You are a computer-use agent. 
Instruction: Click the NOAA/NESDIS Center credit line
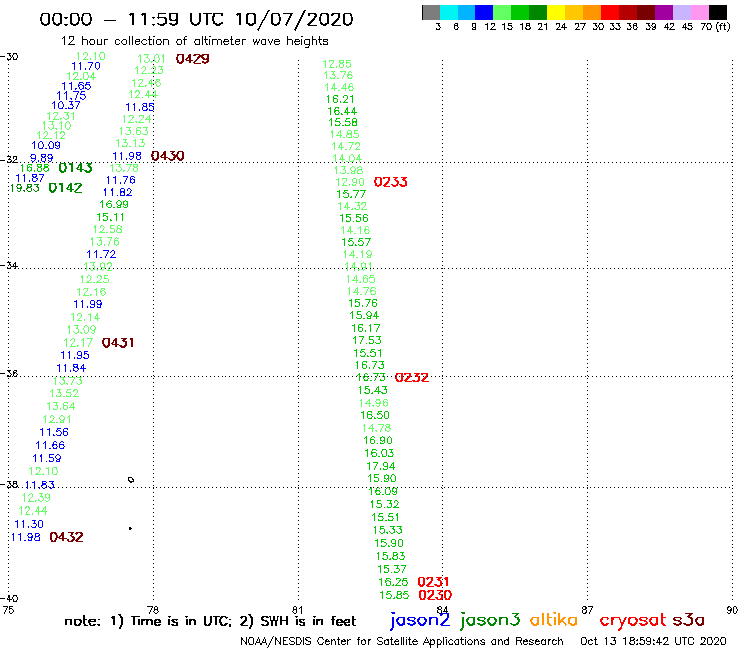pyautogui.click(x=402, y=641)
